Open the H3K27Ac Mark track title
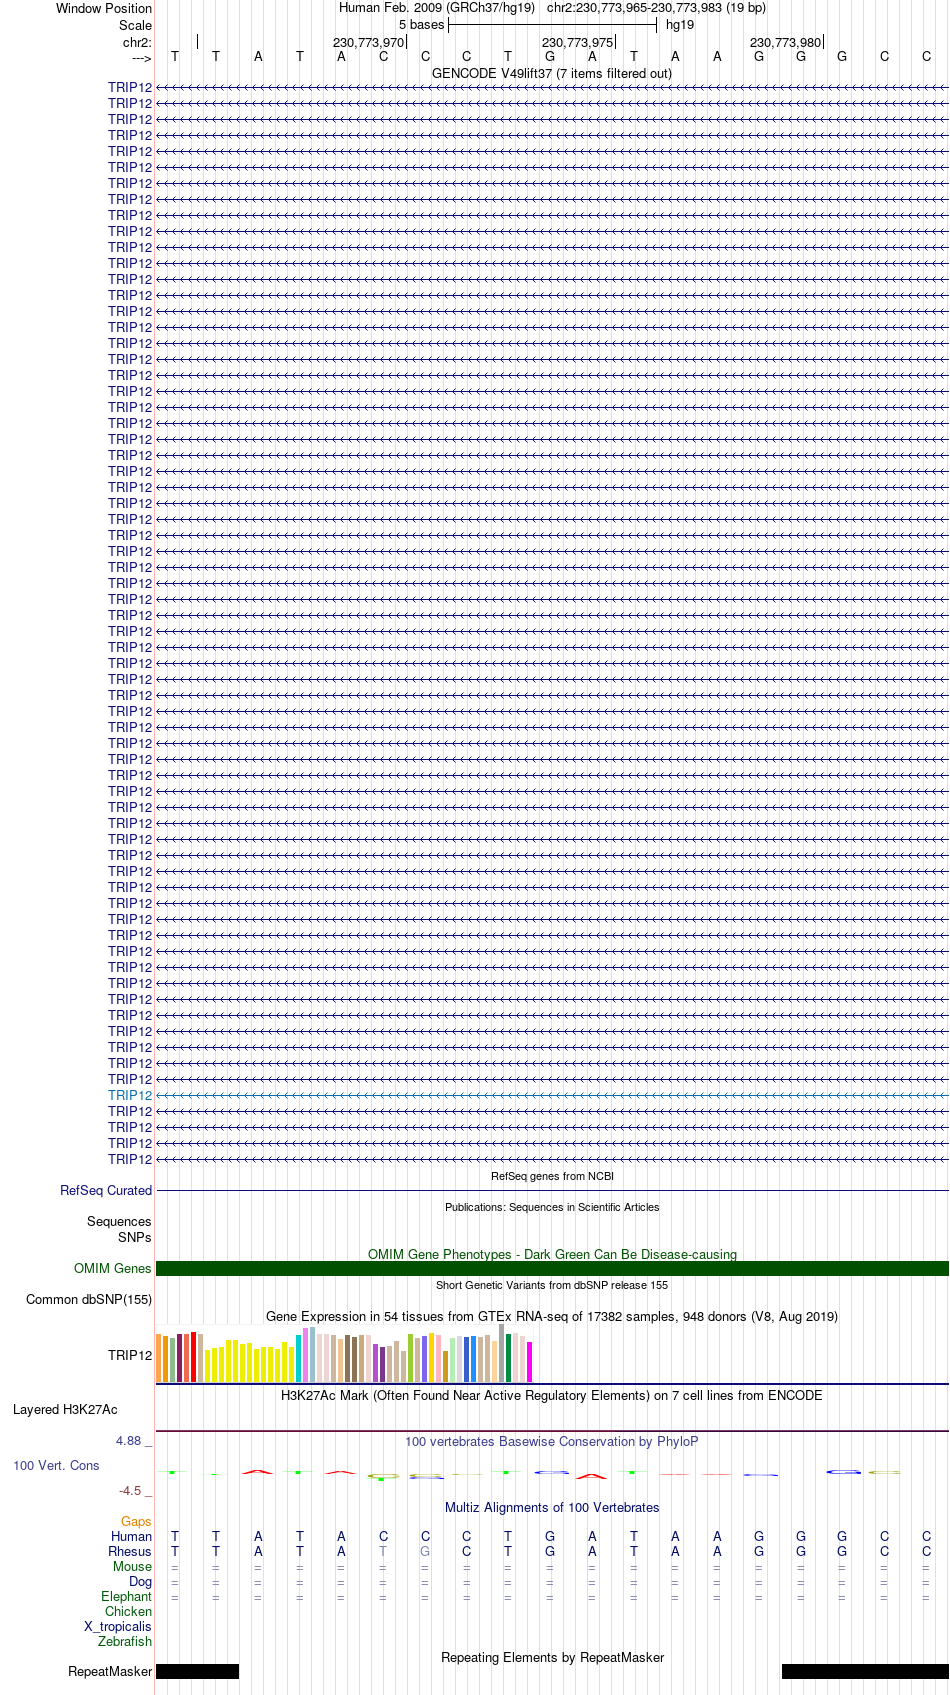Image resolution: width=950 pixels, height=1695 pixels. point(552,1395)
